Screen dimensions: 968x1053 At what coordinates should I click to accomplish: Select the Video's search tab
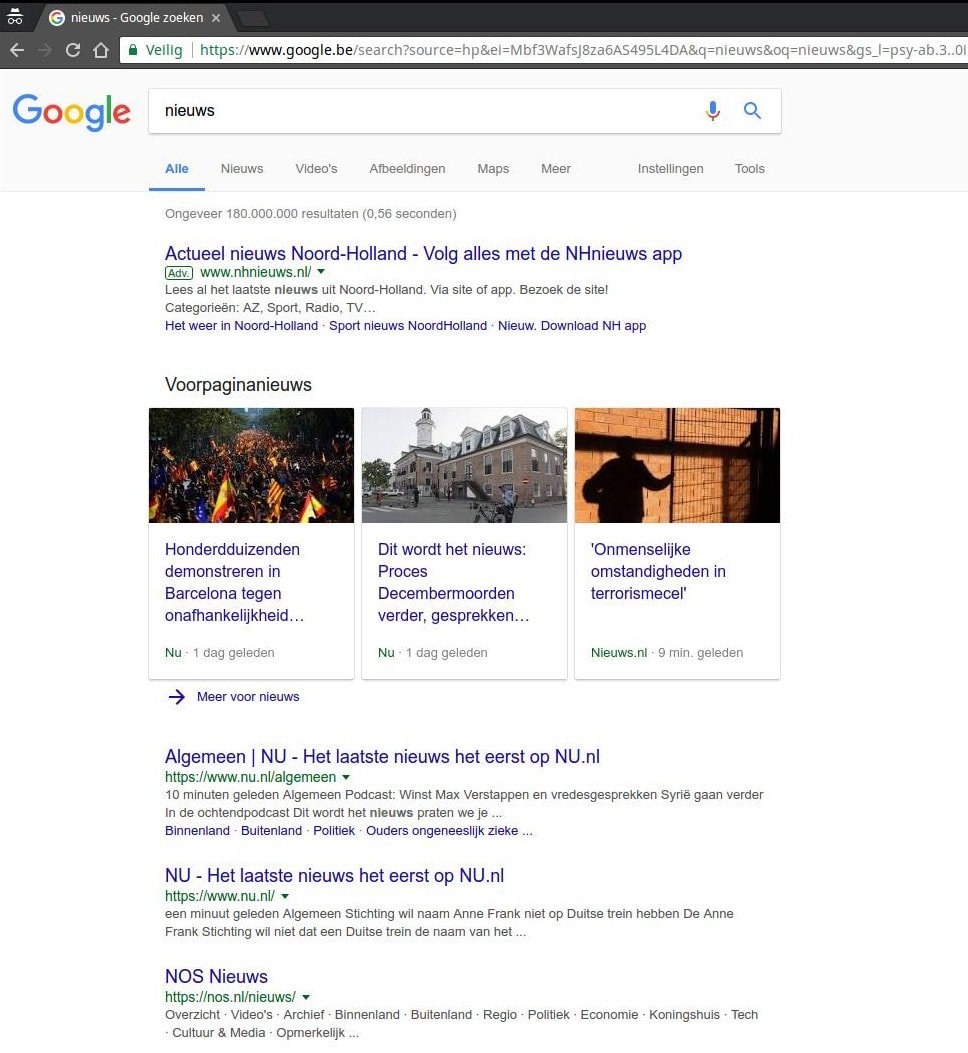(316, 169)
